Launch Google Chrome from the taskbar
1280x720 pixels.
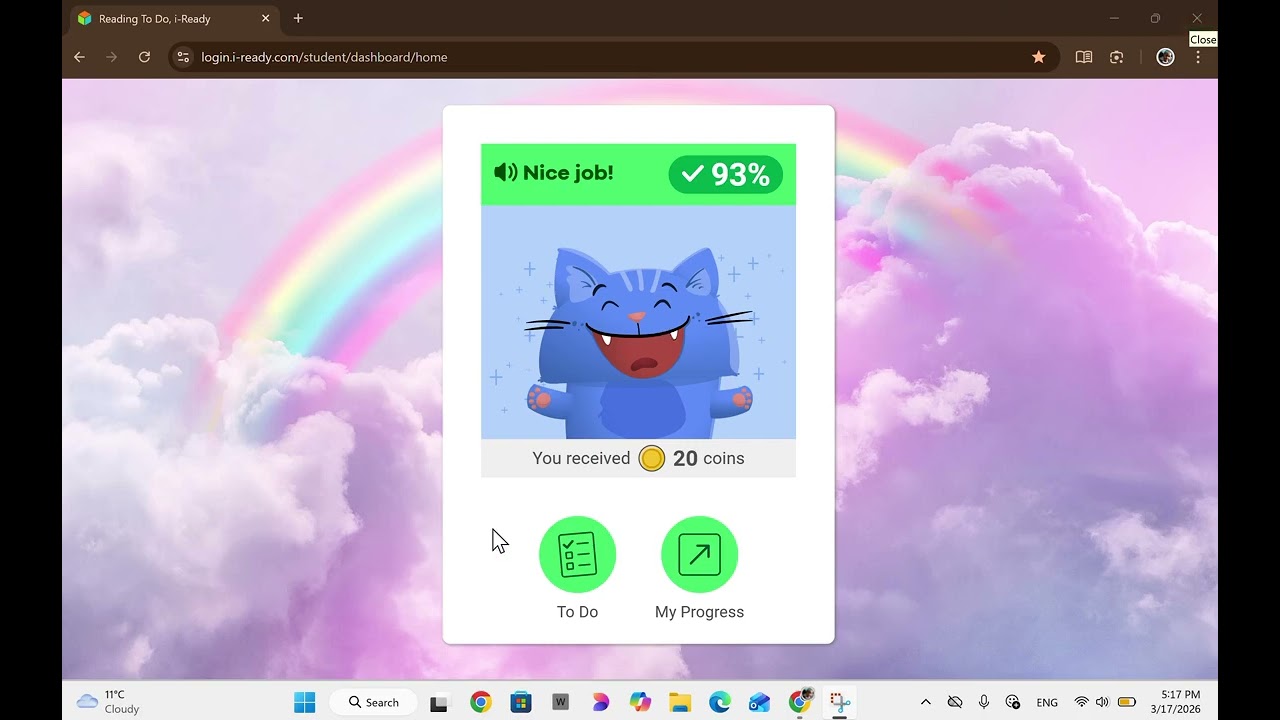tap(480, 702)
